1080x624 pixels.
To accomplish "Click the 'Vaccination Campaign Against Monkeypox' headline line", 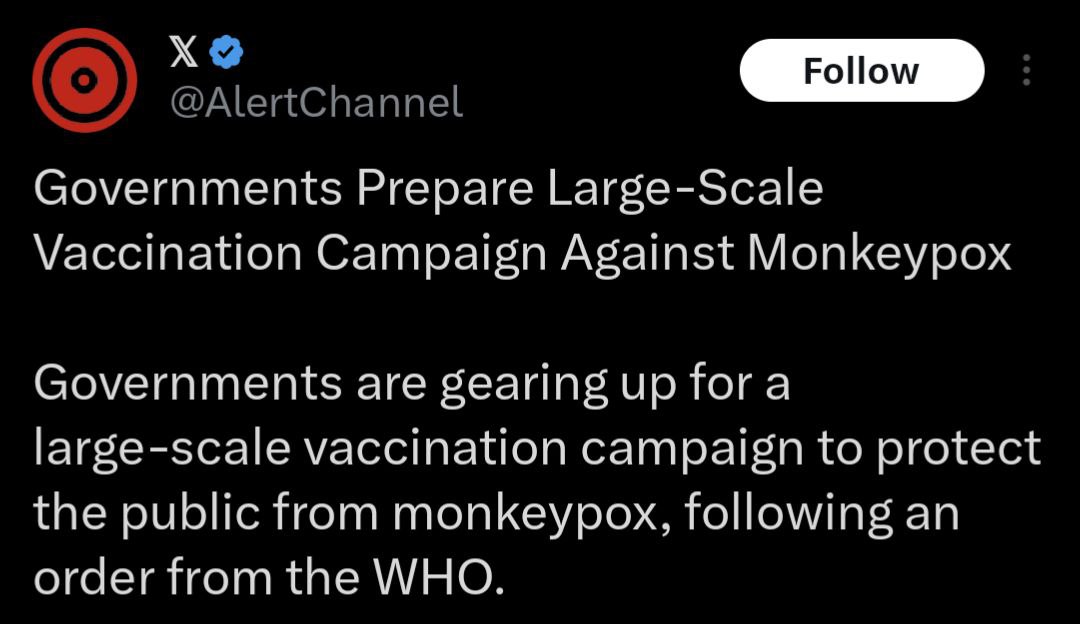I will (x=522, y=254).
